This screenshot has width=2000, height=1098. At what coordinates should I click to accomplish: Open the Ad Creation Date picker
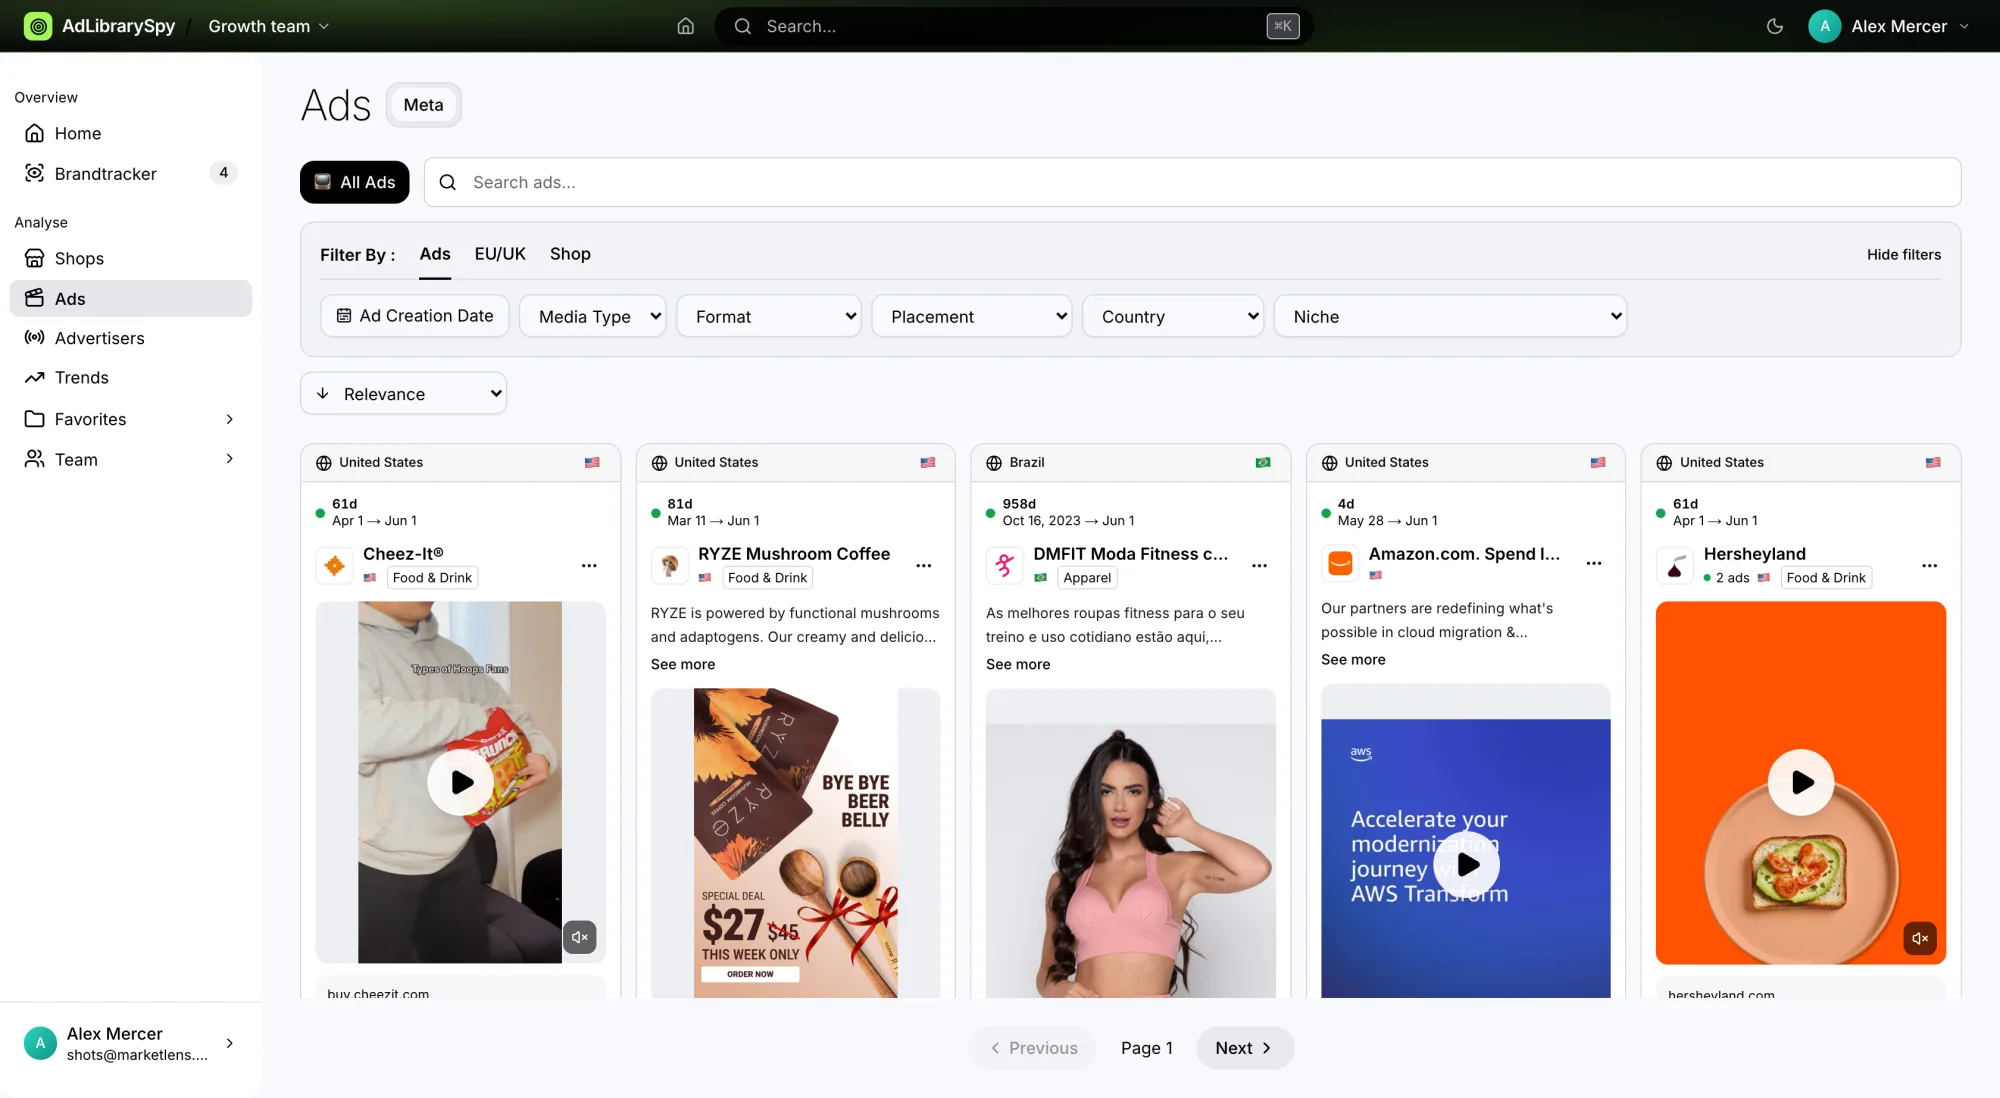(x=414, y=316)
